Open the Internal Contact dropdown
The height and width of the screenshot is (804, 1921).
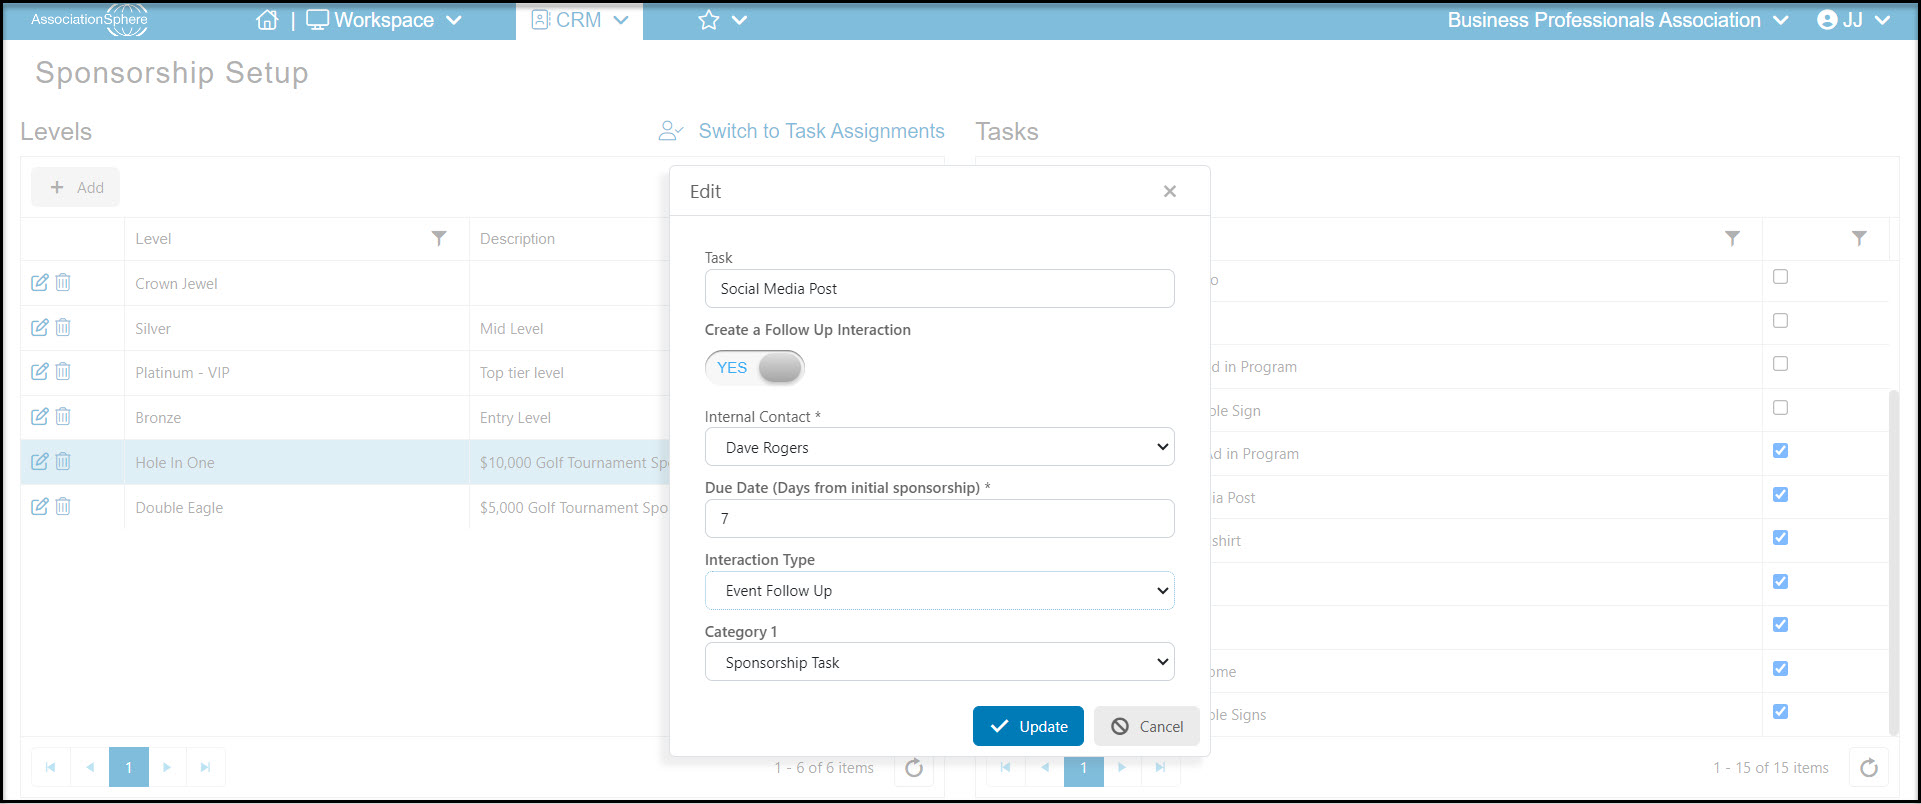pos(939,447)
